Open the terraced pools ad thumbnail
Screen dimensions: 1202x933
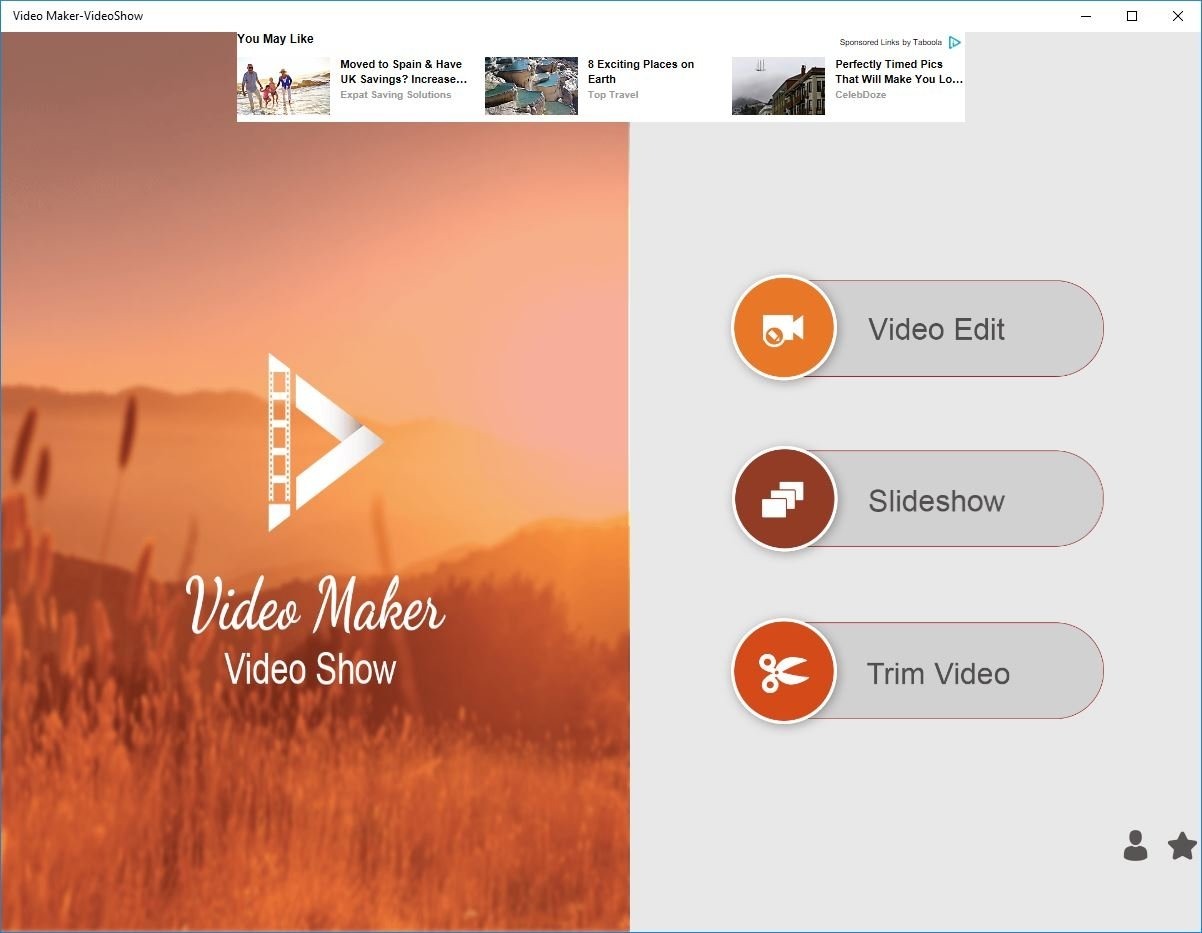(531, 86)
